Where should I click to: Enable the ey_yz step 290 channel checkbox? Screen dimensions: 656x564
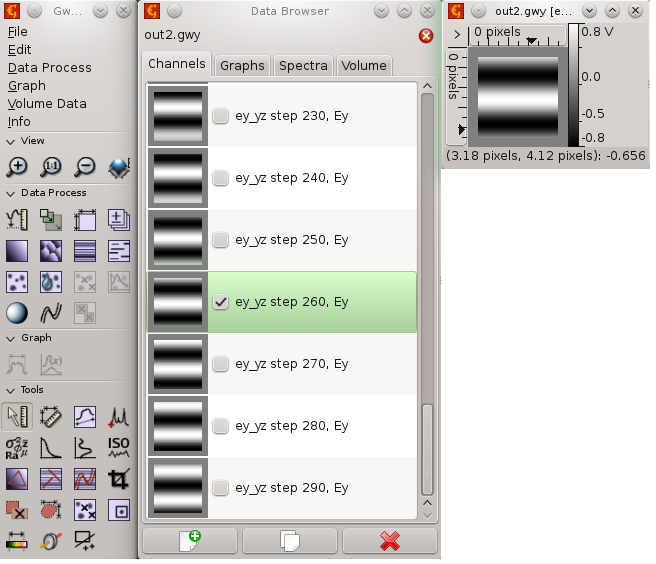pyautogui.click(x=220, y=487)
